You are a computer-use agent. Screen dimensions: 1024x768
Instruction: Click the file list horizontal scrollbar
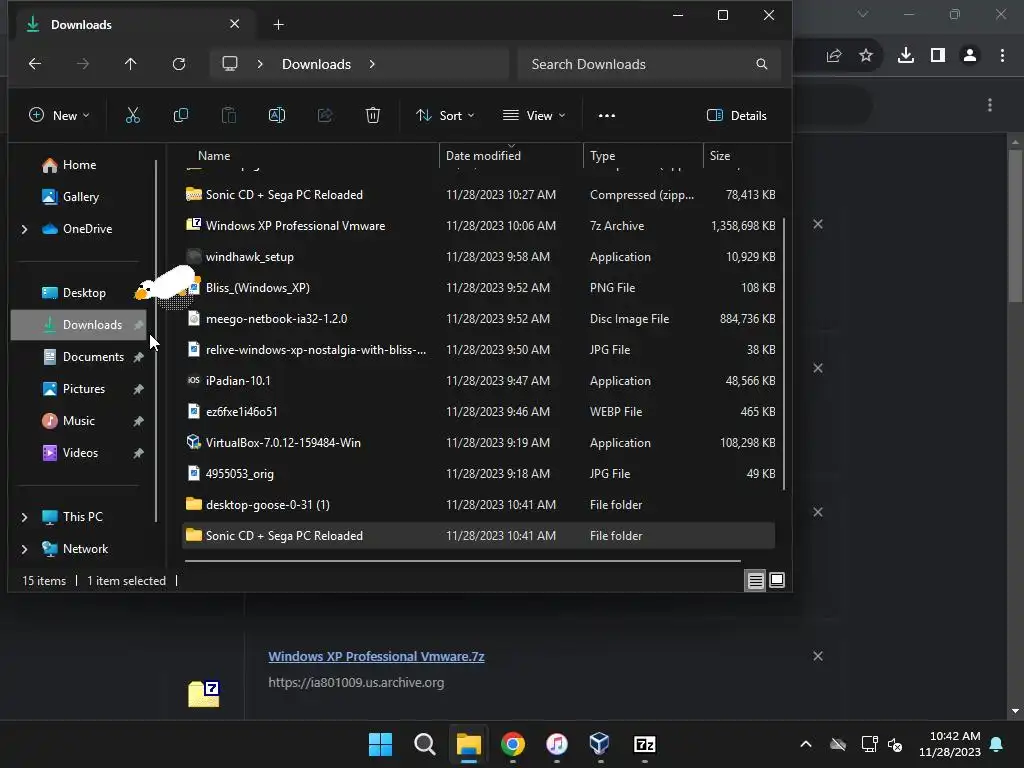click(x=463, y=560)
